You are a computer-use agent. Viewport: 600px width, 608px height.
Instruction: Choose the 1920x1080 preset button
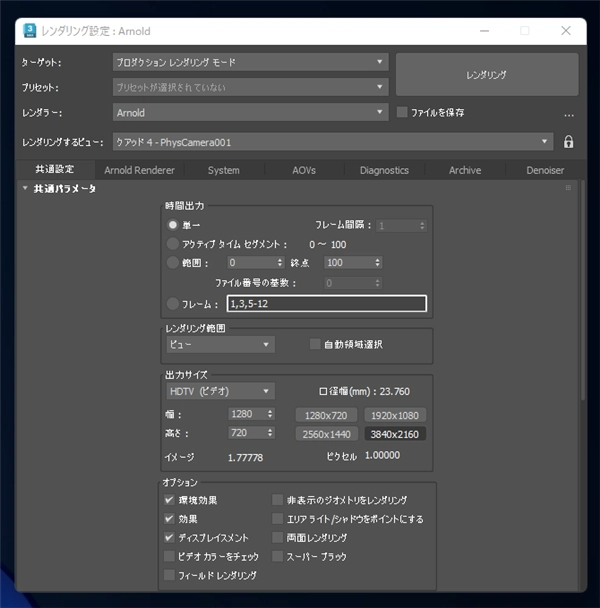395,415
